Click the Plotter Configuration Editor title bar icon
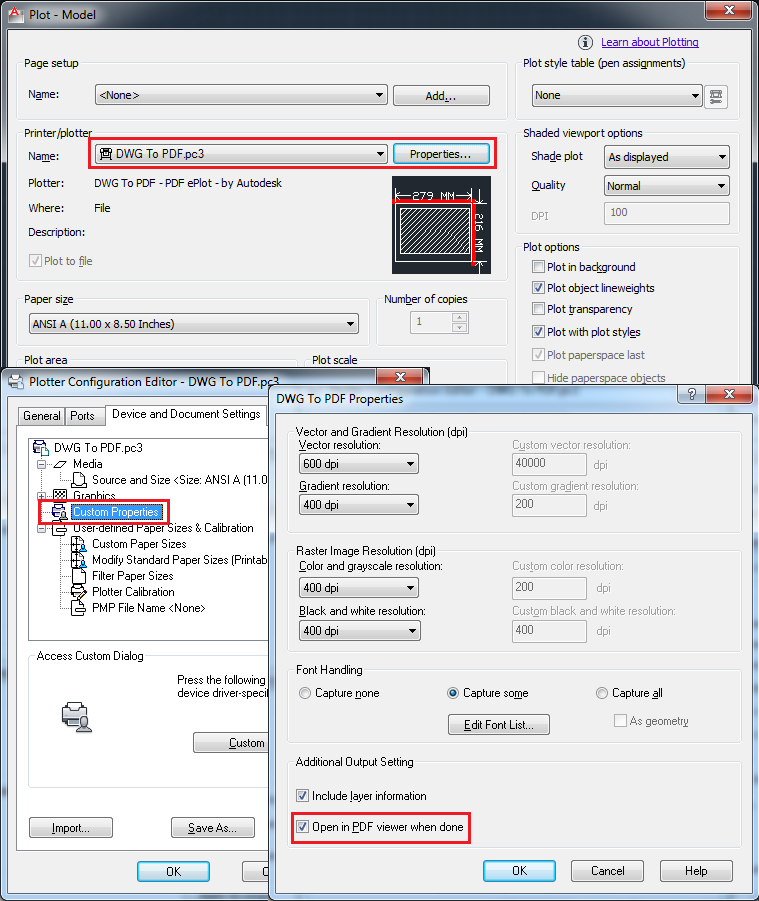Viewport: 759px width, 901px height. click(16, 382)
